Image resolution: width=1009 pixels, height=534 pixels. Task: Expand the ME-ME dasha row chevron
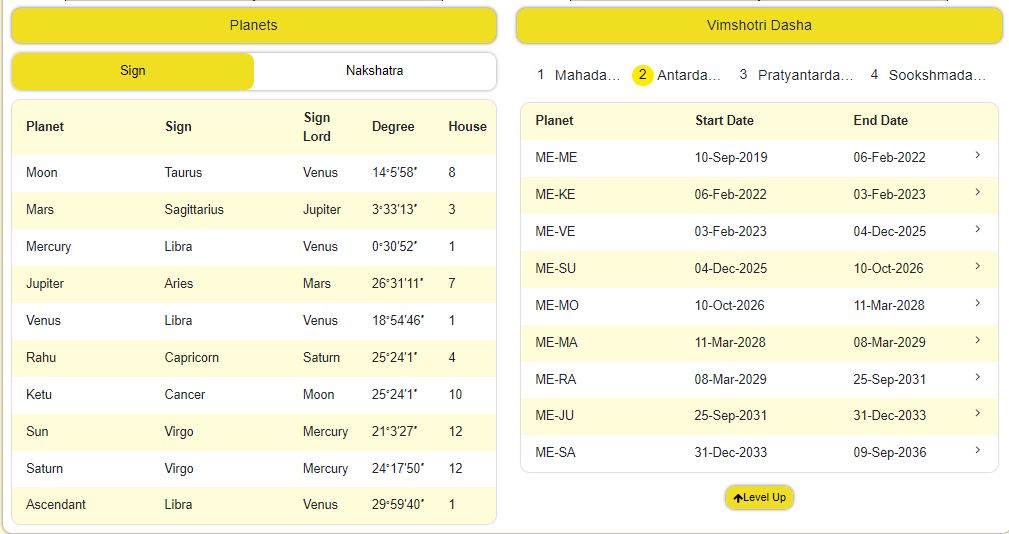click(x=977, y=156)
